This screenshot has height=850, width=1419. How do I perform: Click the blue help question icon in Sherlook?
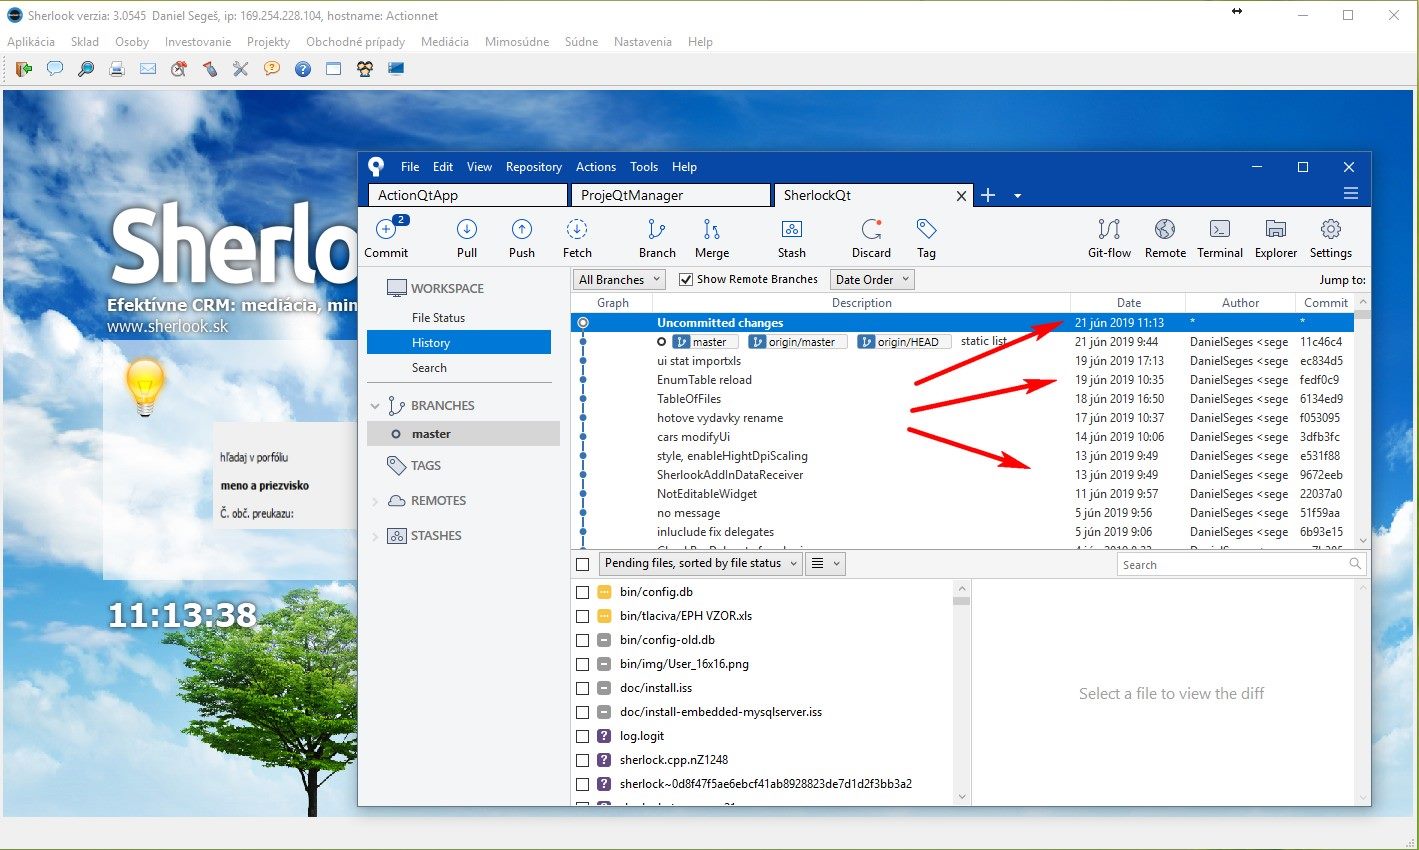click(x=303, y=69)
